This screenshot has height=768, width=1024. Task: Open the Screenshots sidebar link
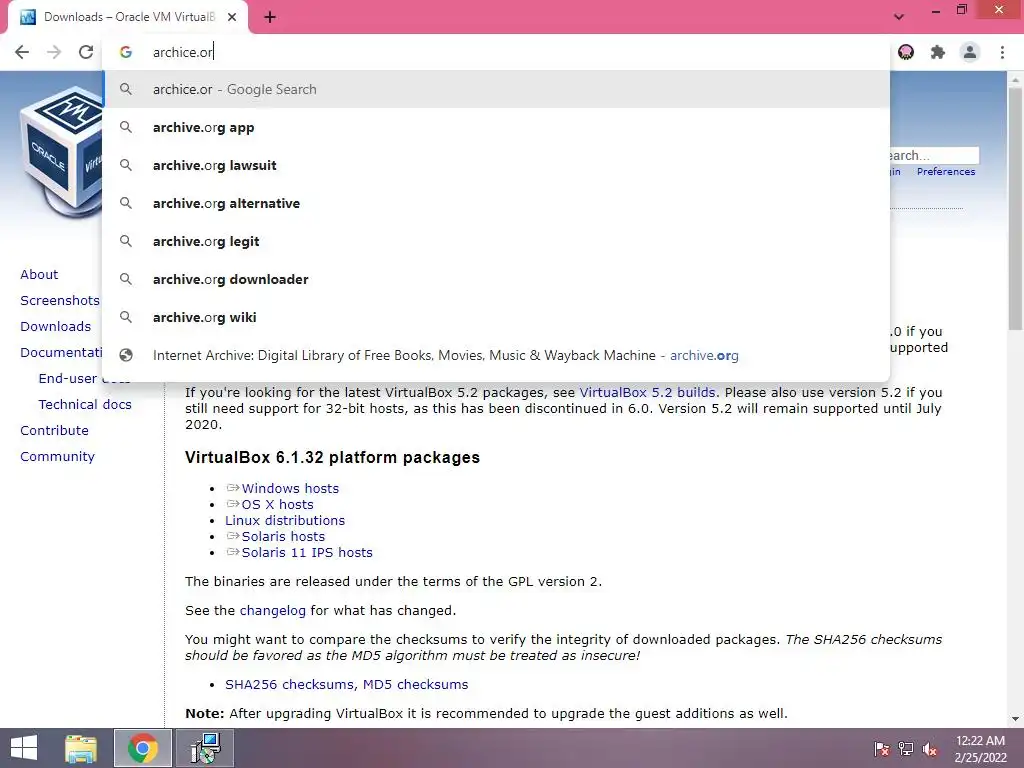tap(59, 300)
